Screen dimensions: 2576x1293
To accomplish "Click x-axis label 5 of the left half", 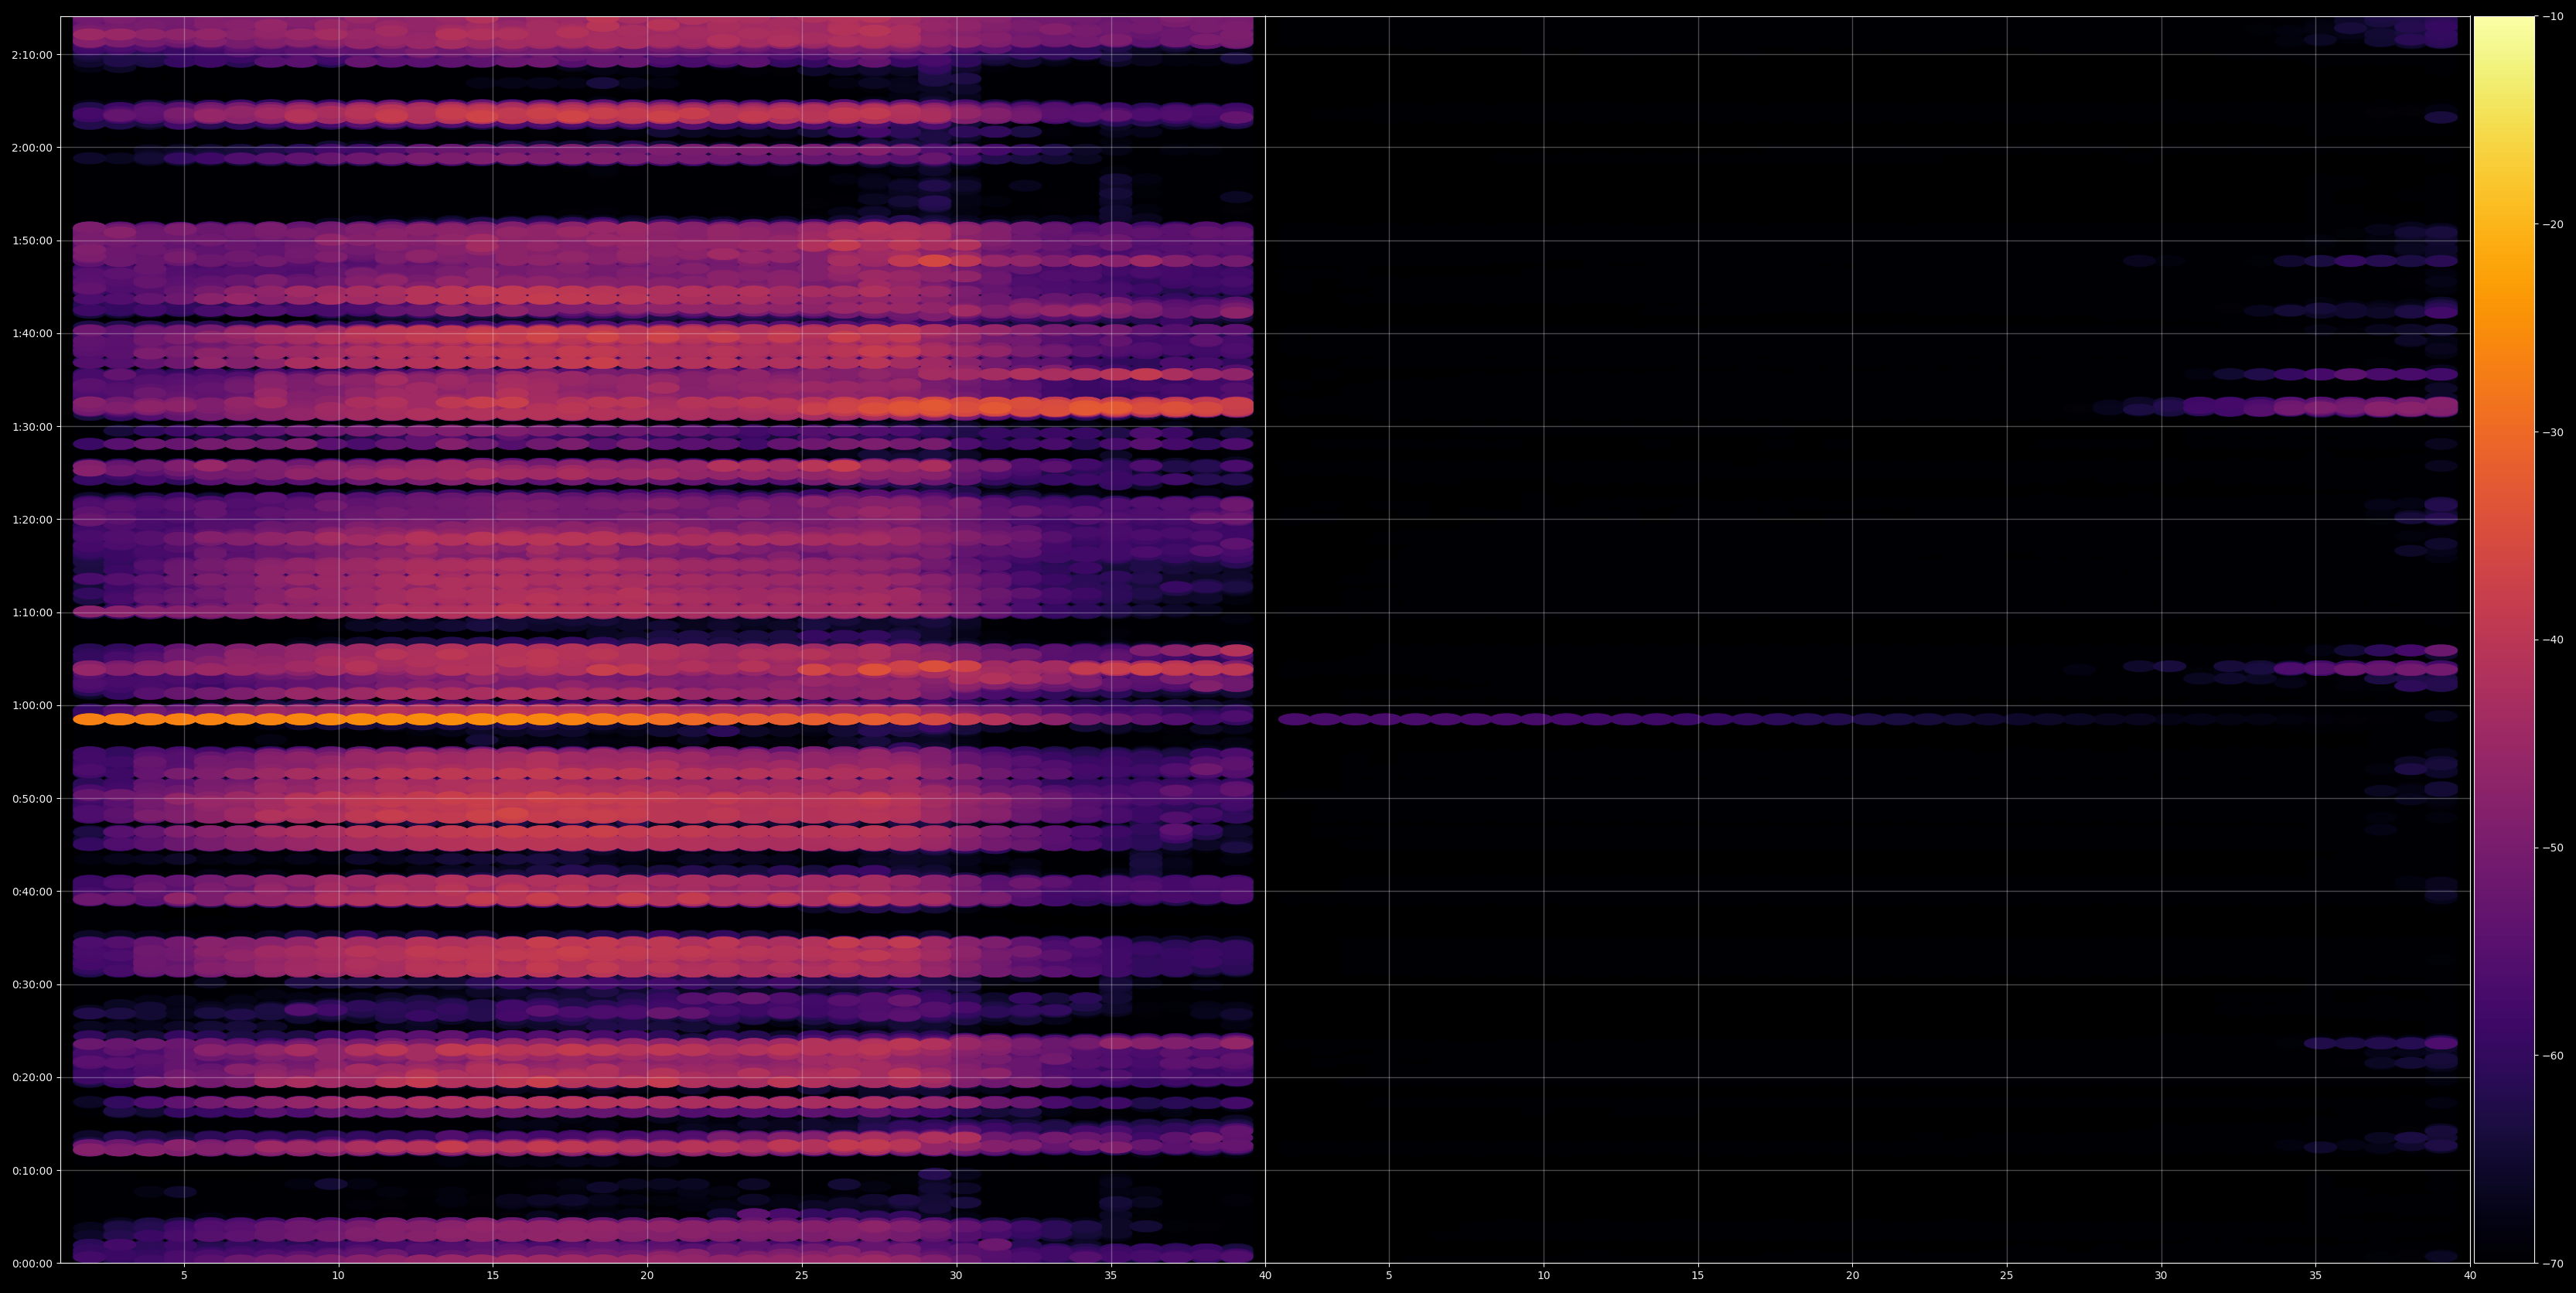I will pyautogui.click(x=184, y=1276).
